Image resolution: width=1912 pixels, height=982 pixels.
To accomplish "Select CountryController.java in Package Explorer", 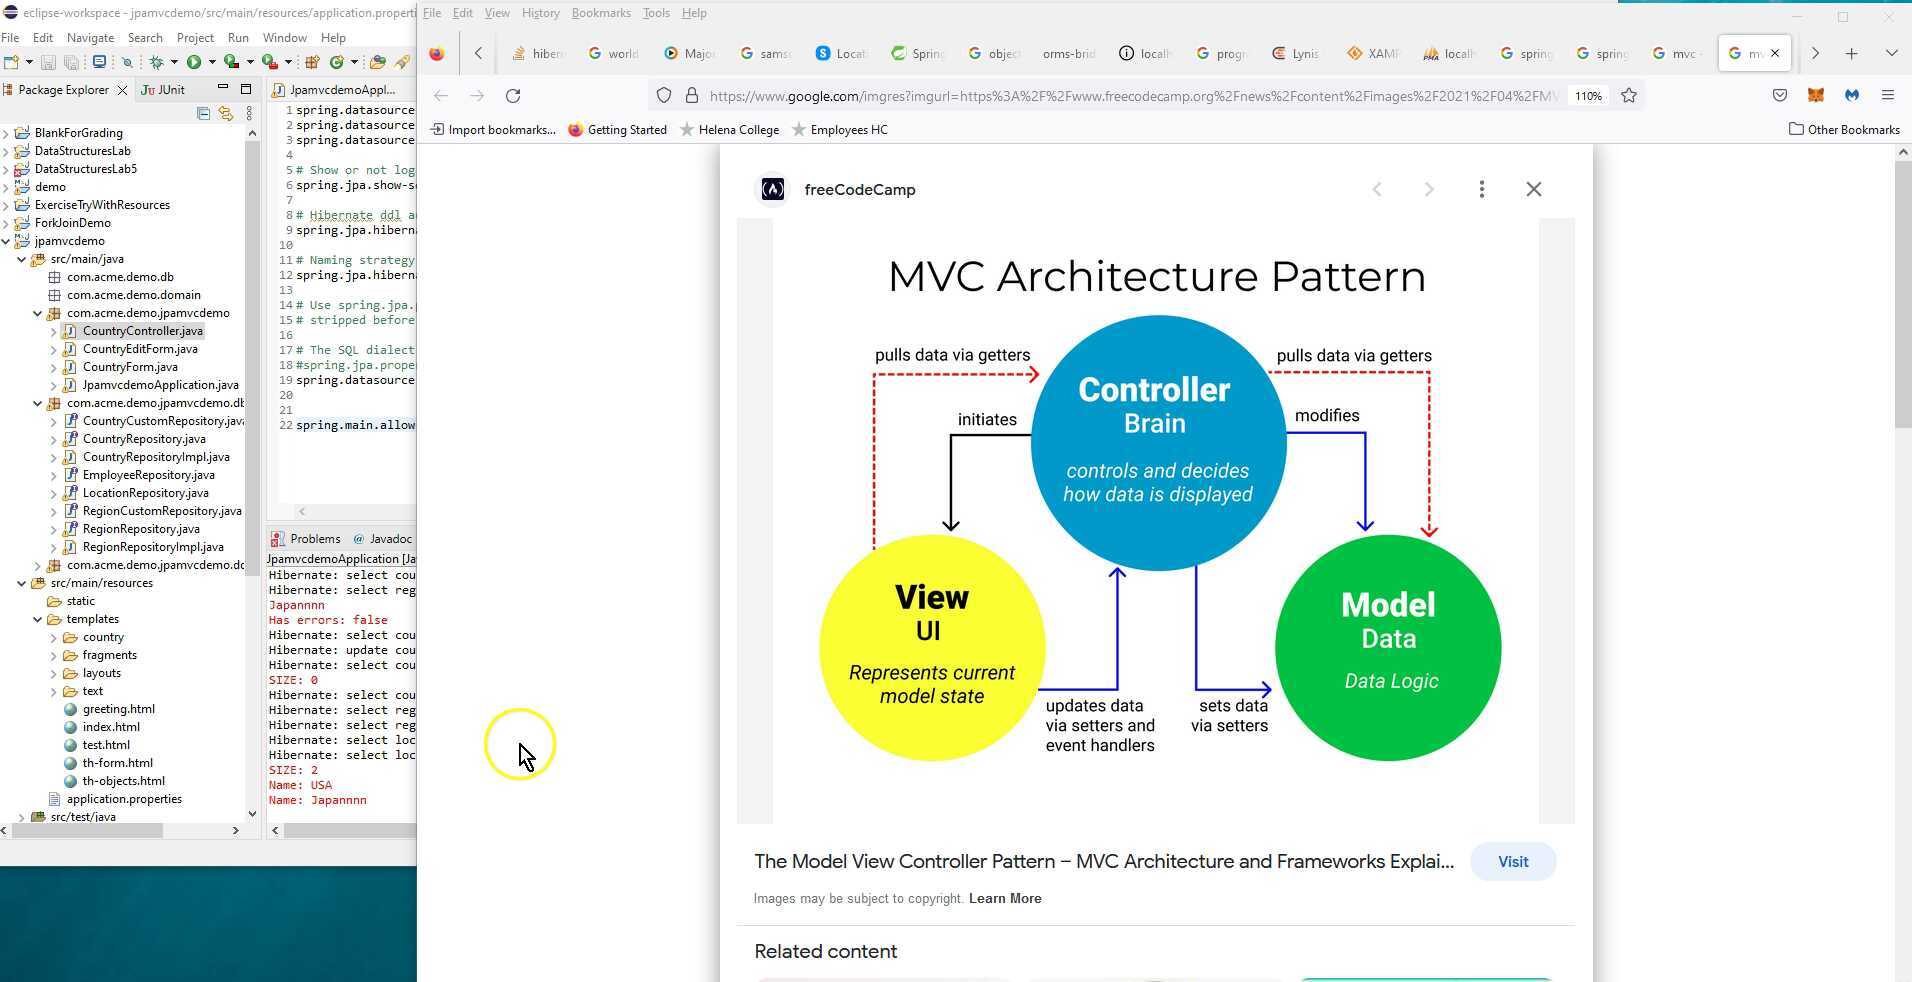I will (142, 331).
